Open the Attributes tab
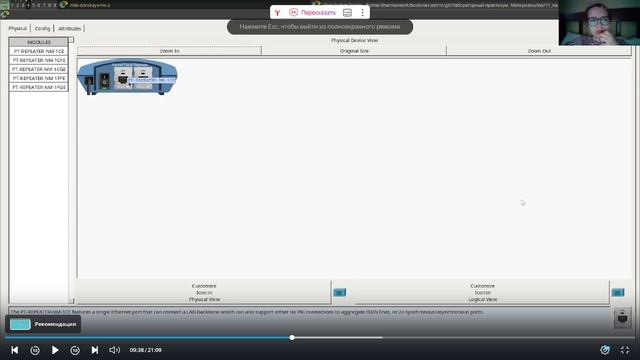 click(70, 29)
